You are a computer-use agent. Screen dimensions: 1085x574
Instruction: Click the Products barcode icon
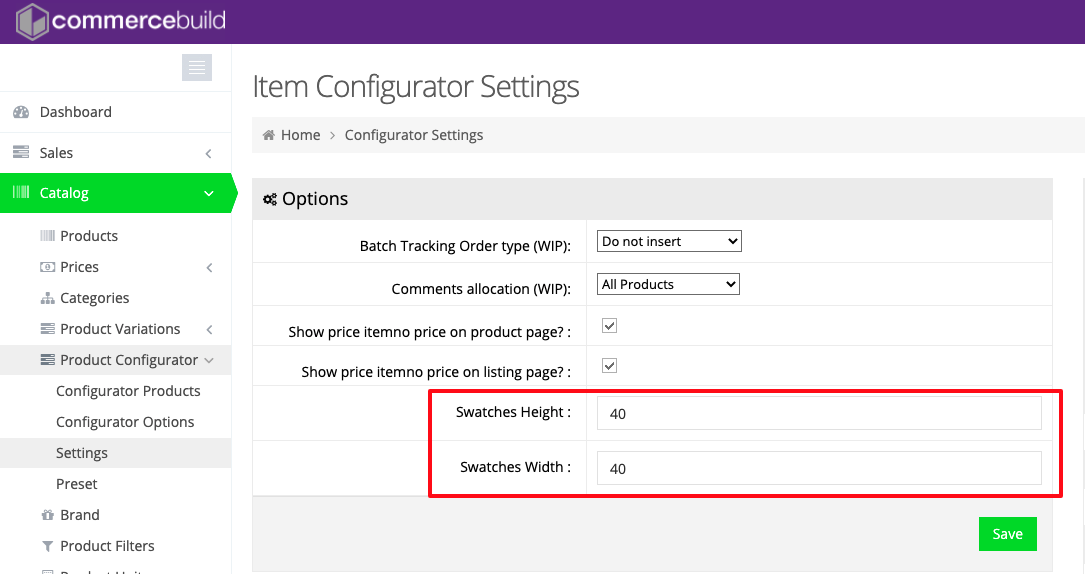[48, 236]
